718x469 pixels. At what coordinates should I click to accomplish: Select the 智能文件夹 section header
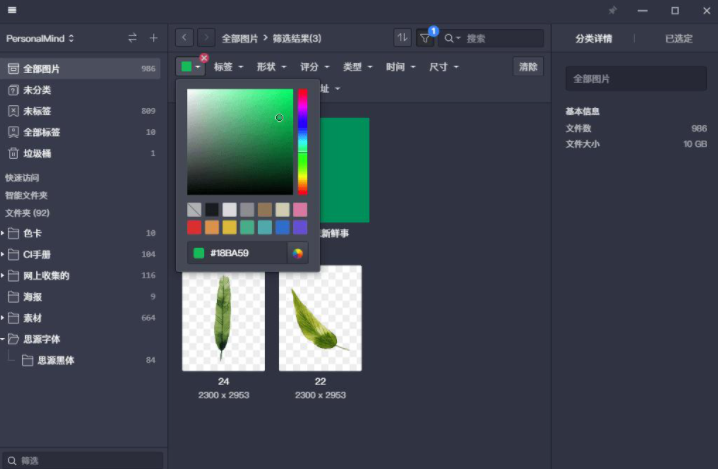tap(26, 196)
